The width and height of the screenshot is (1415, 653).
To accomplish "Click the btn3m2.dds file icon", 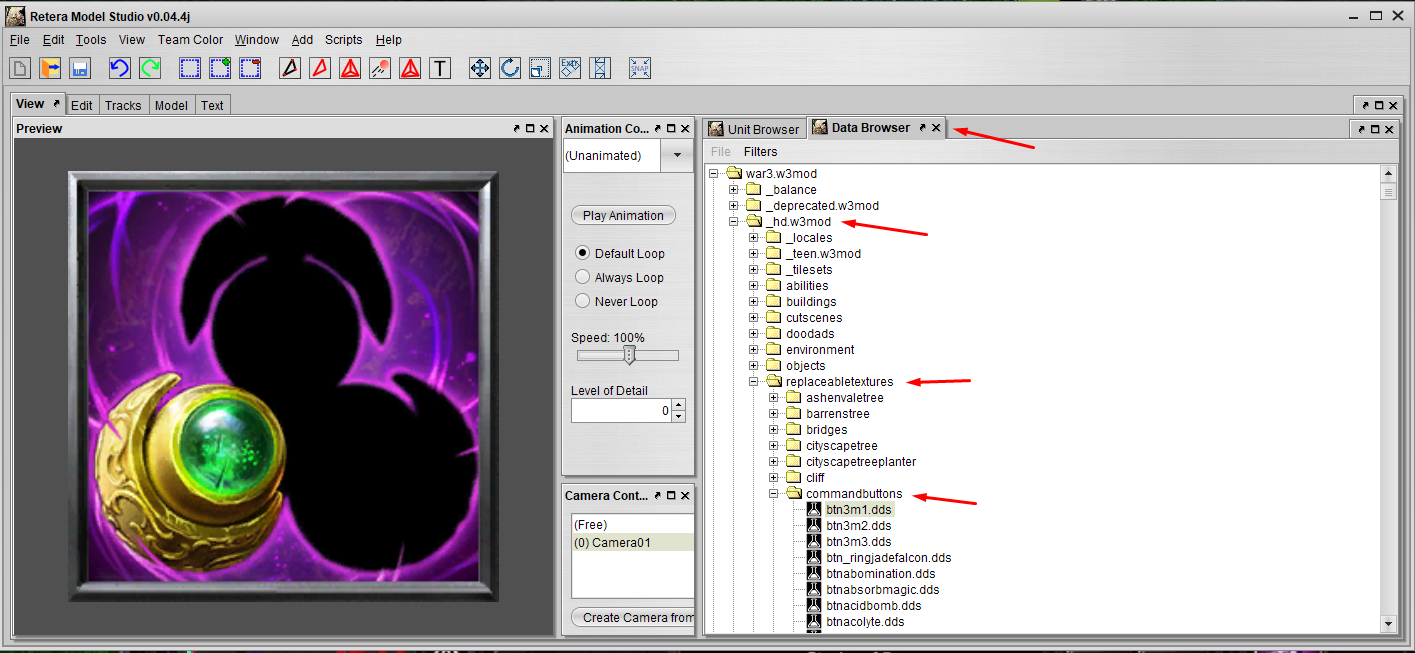I will (814, 526).
